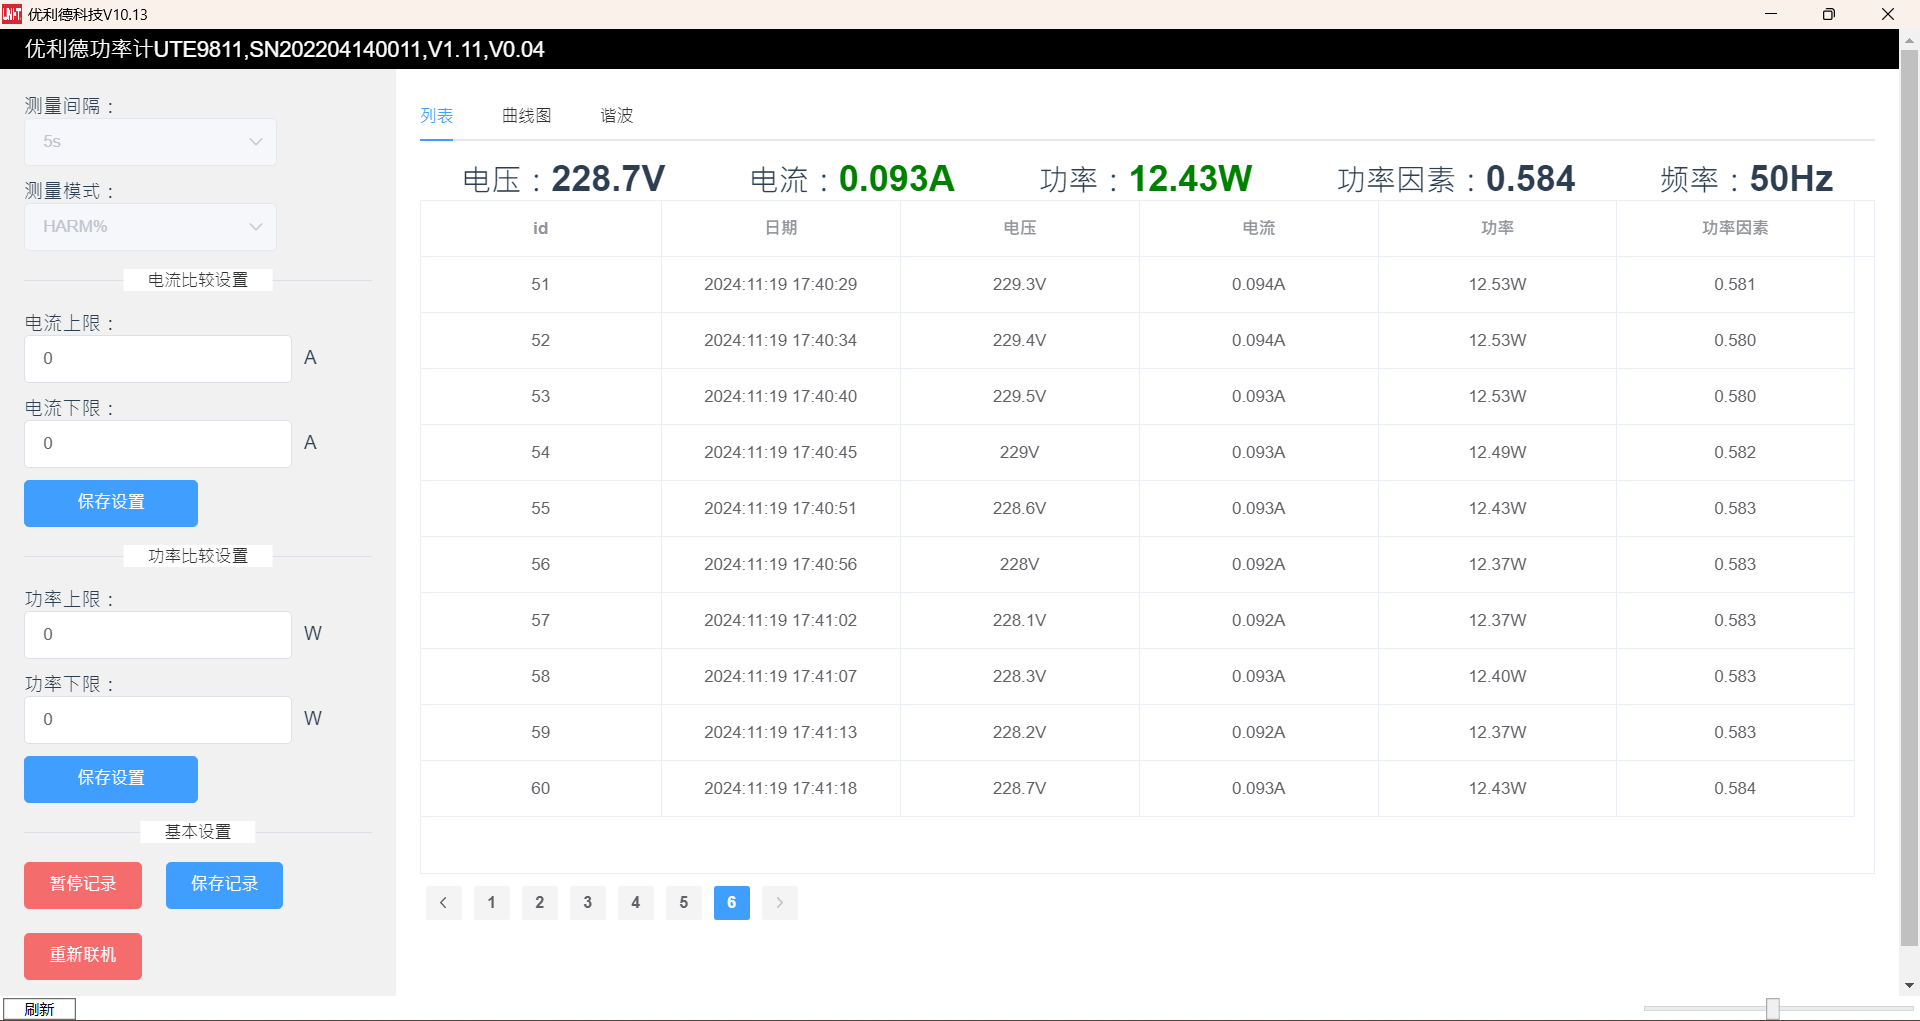Go to page 4 of records

pos(635,902)
